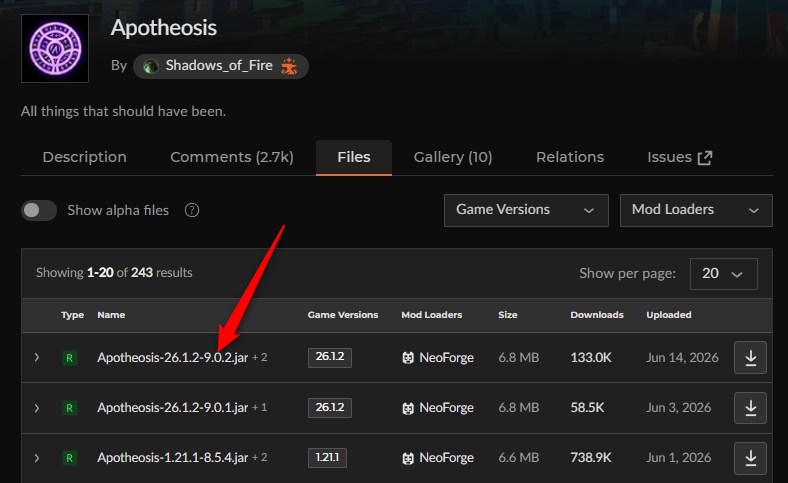
Task: Click the 26.1.2 version tag on the 9.0.2 row
Action: pyautogui.click(x=330, y=357)
